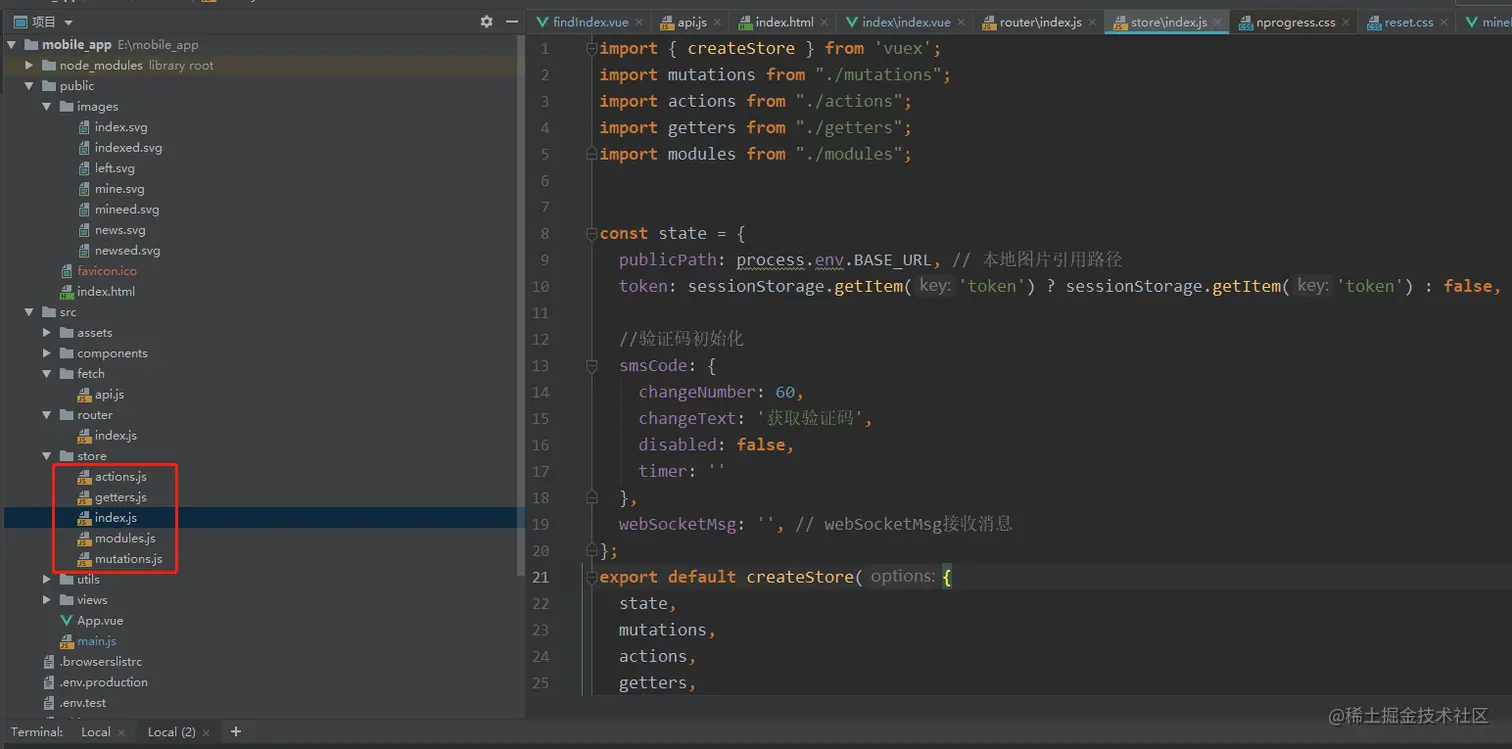Open the project view dropdown arrow

coord(68,22)
